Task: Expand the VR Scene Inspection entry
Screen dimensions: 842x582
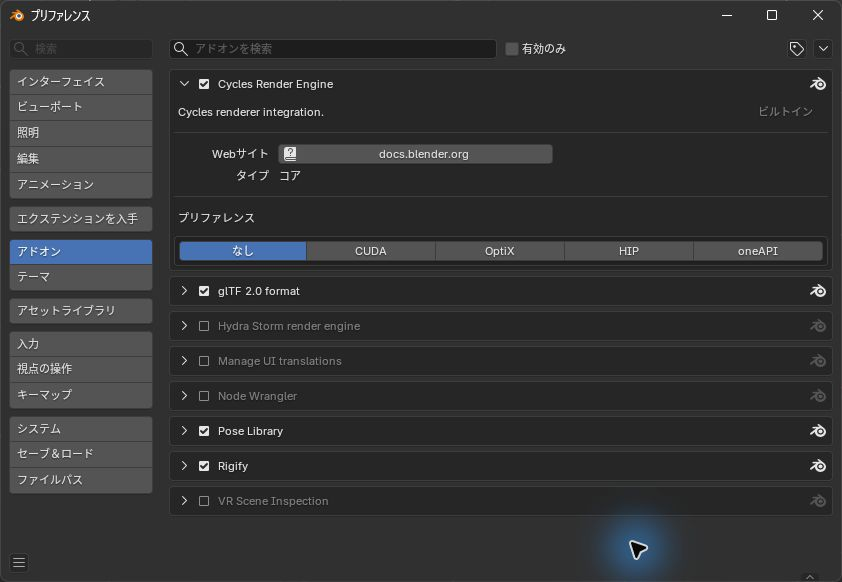Action: pyautogui.click(x=184, y=501)
